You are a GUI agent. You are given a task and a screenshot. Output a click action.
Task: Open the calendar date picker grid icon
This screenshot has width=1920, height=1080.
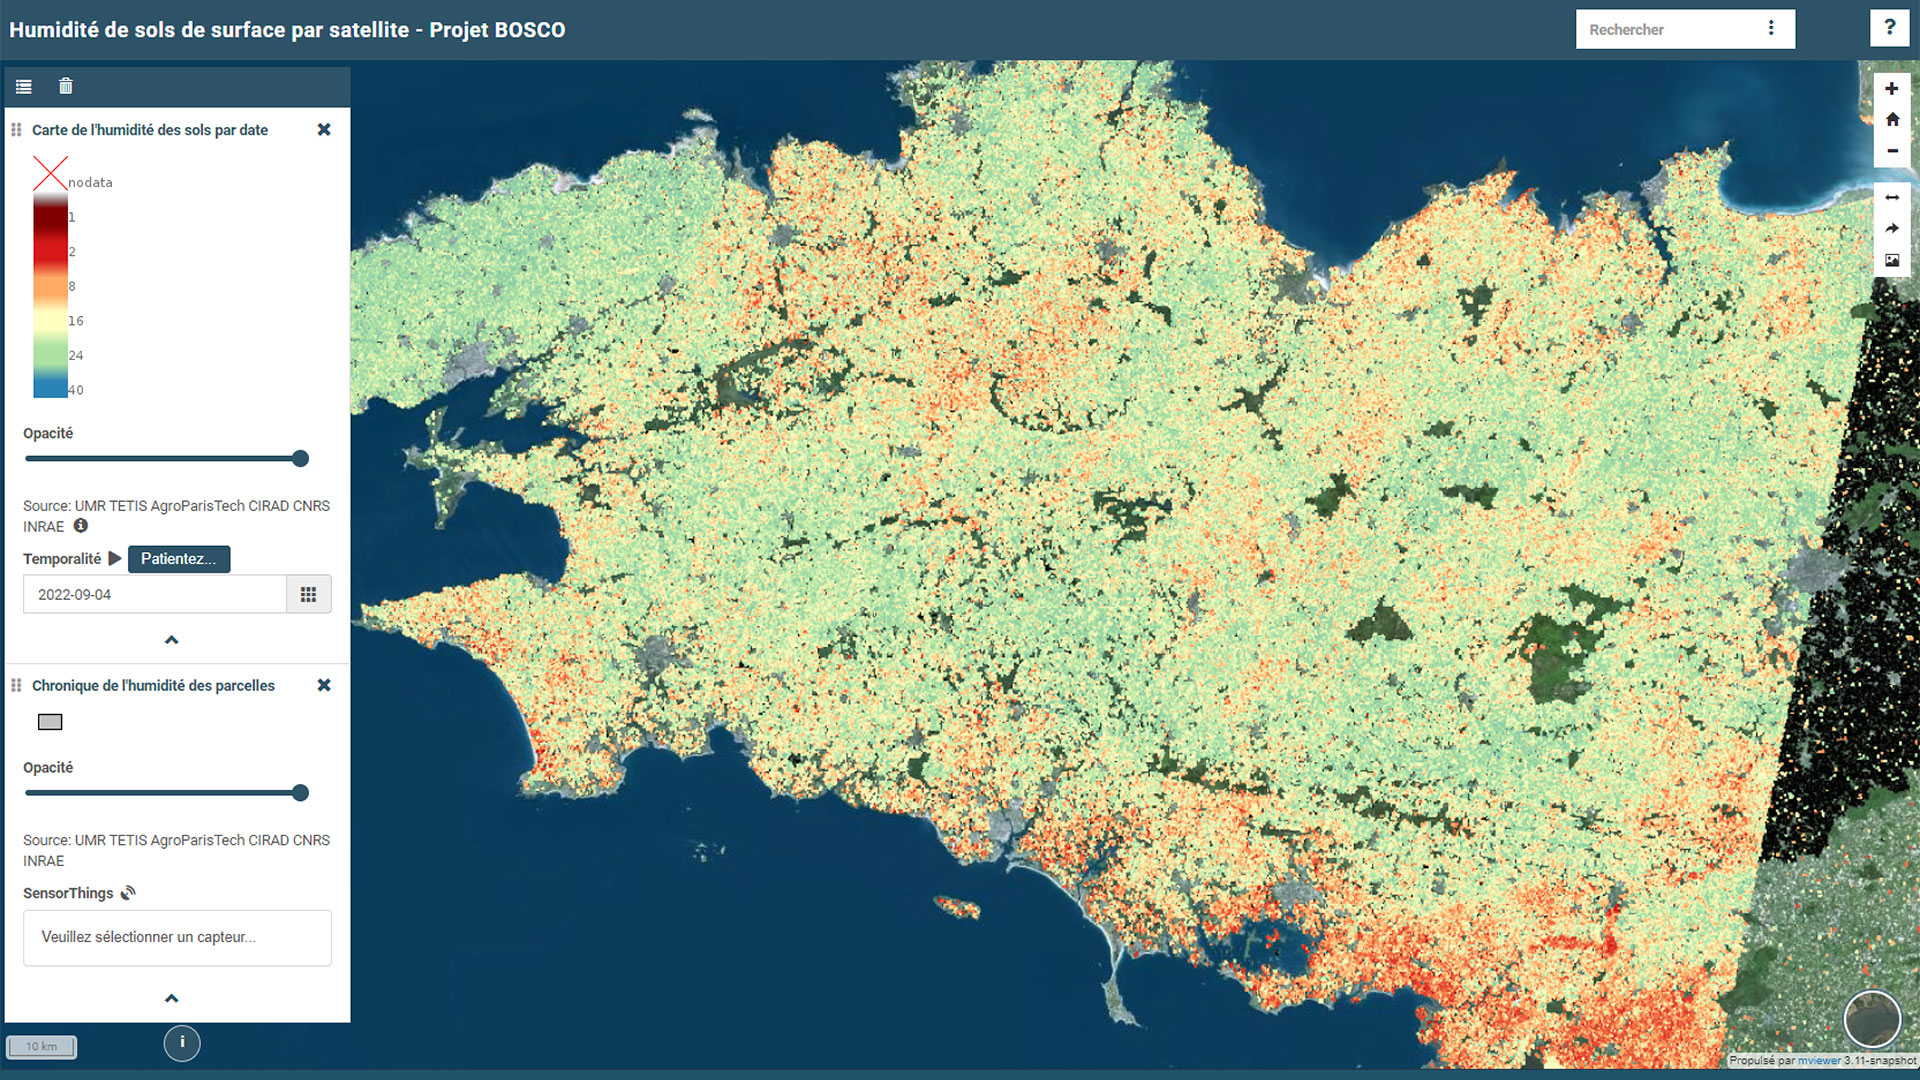[309, 594]
